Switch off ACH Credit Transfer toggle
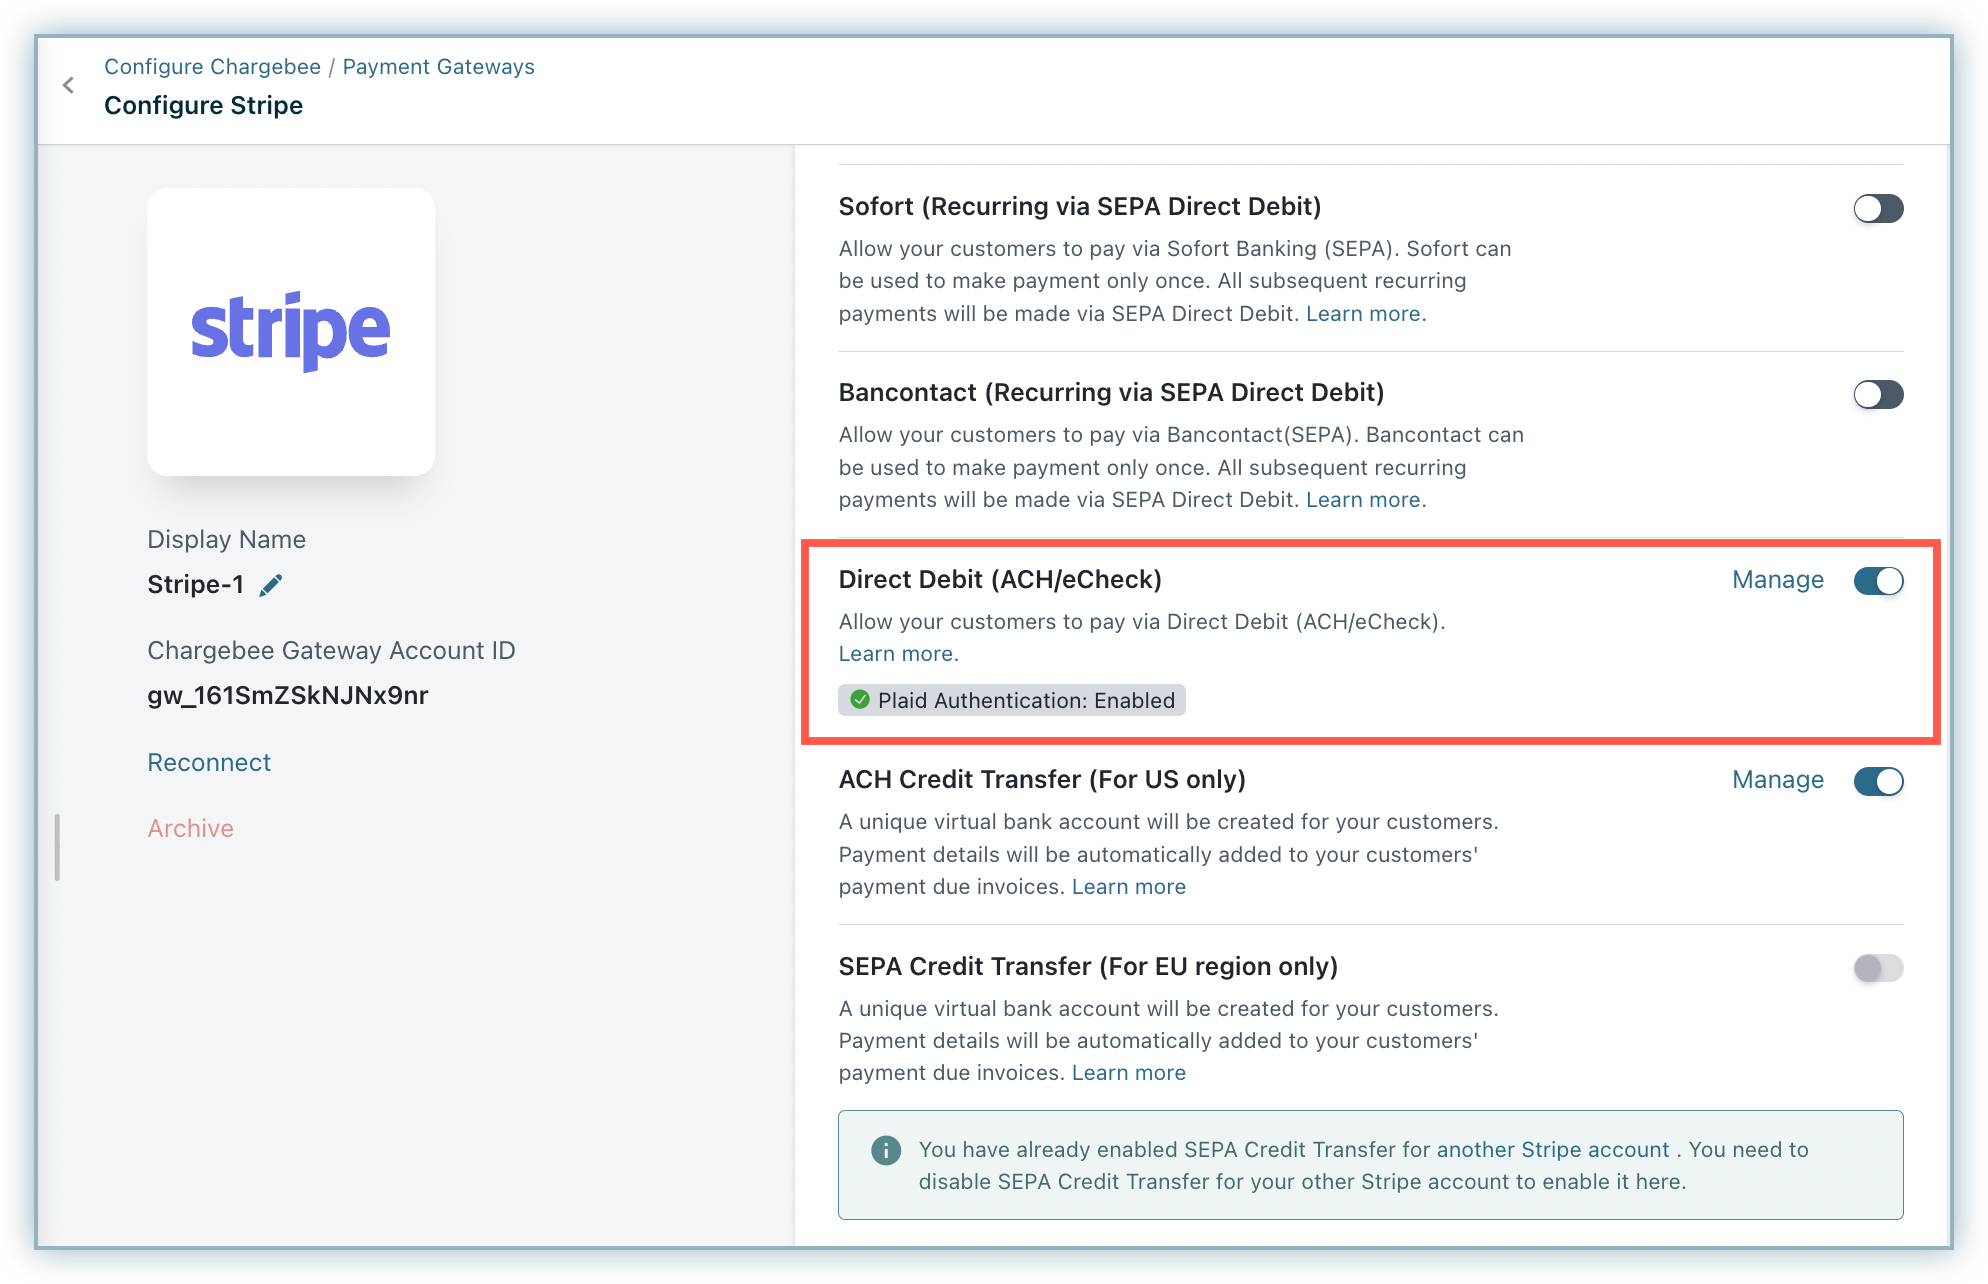This screenshot has height=1284, width=1988. tap(1877, 781)
